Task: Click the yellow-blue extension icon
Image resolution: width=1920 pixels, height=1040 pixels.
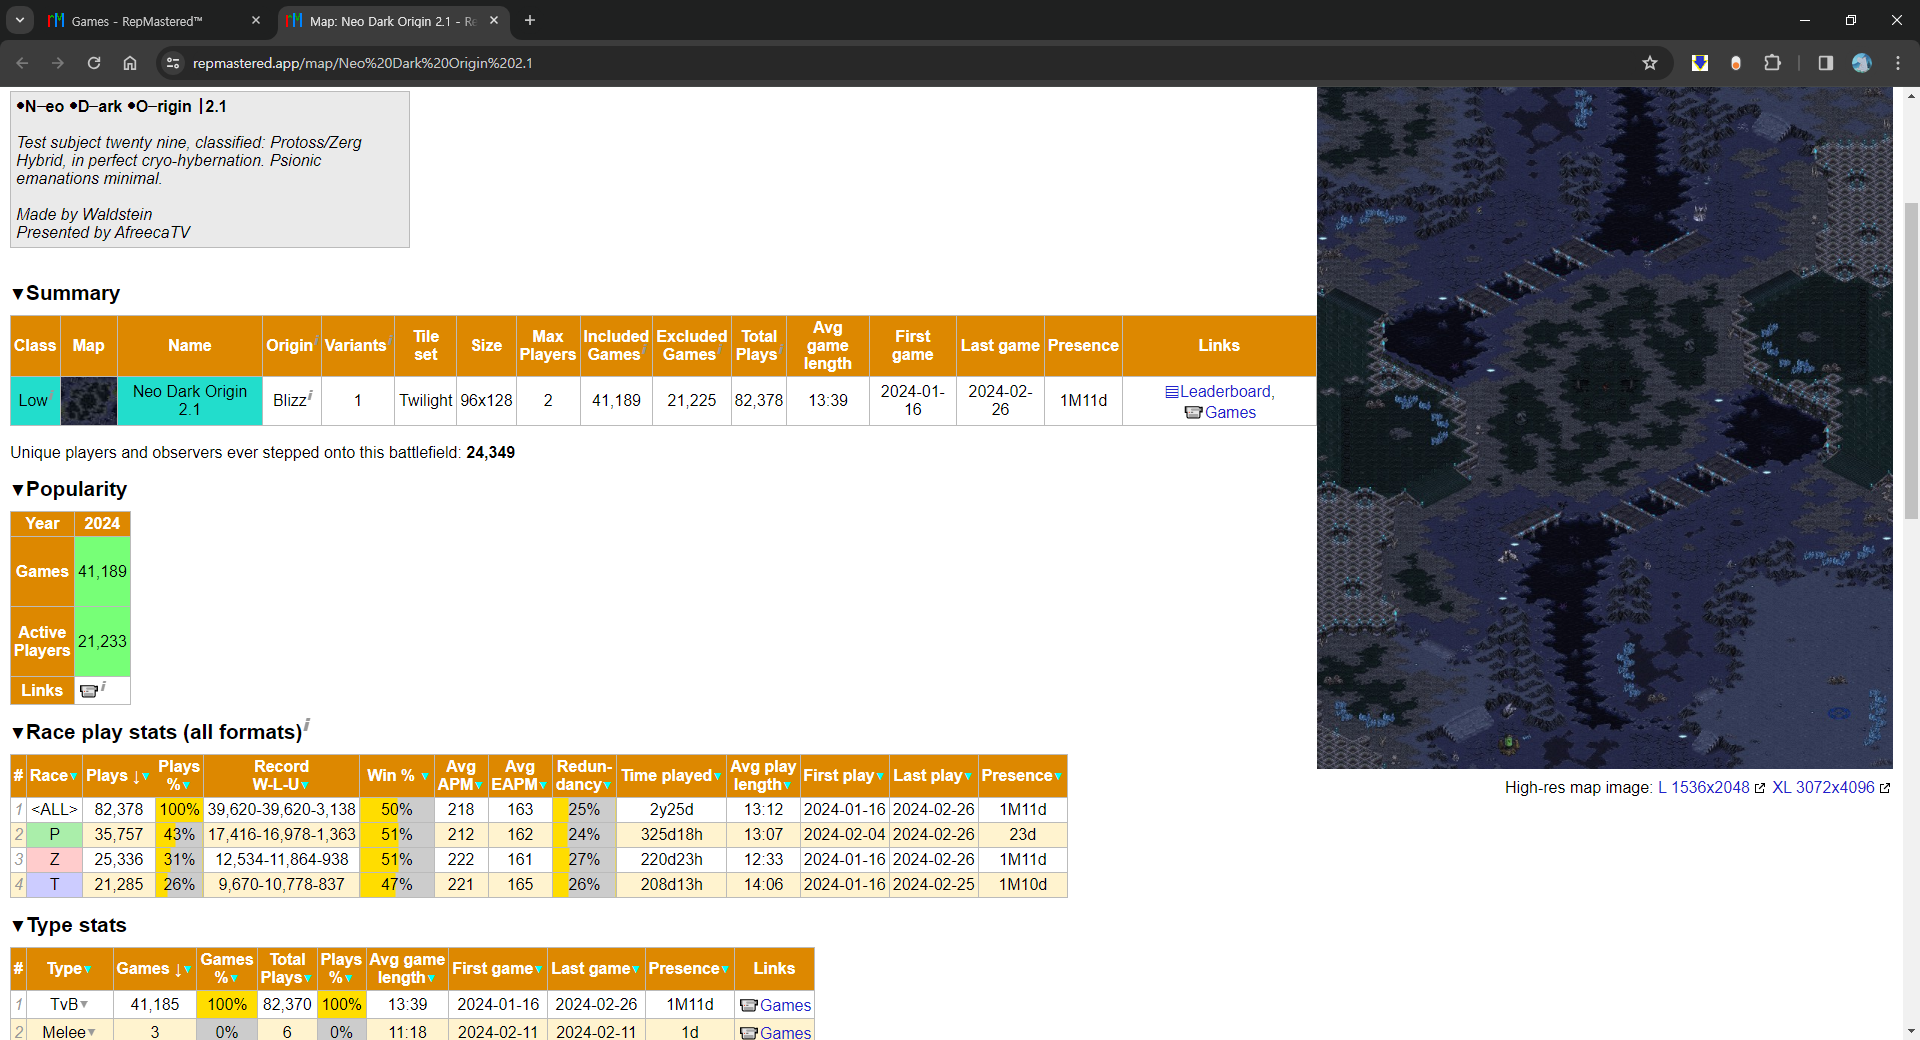Action: [1699, 63]
